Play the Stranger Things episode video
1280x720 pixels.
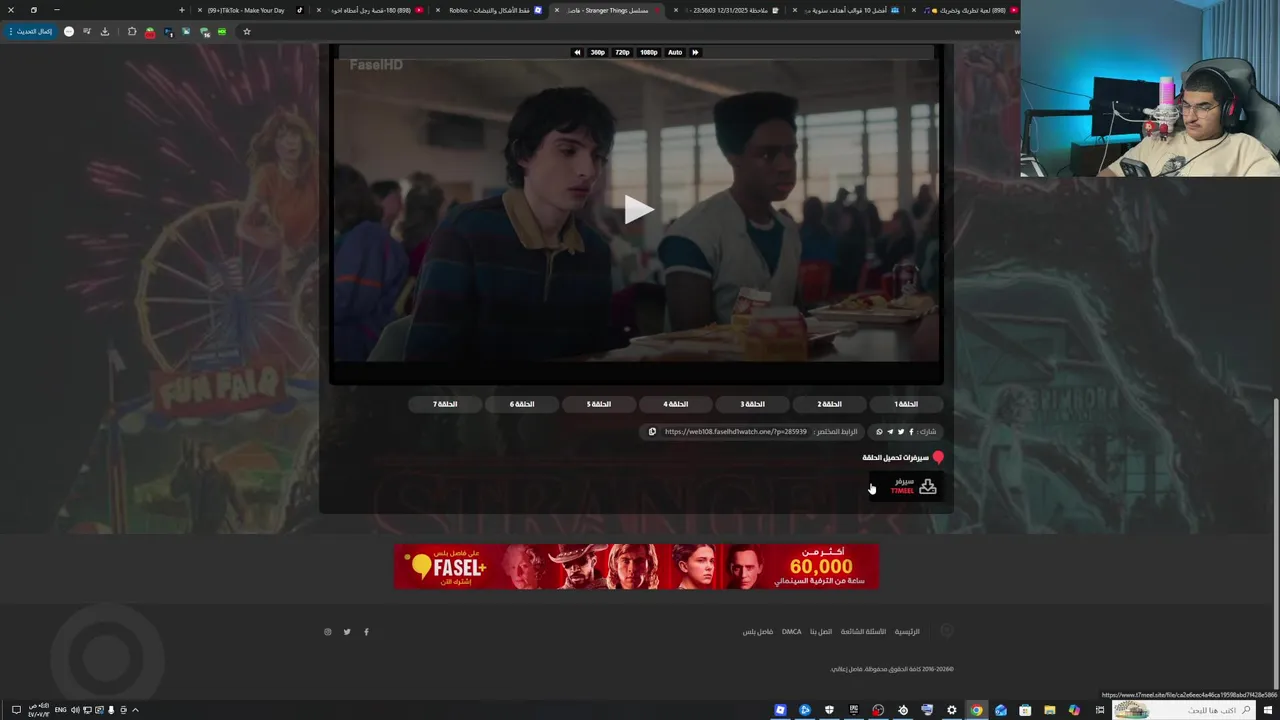click(x=638, y=209)
